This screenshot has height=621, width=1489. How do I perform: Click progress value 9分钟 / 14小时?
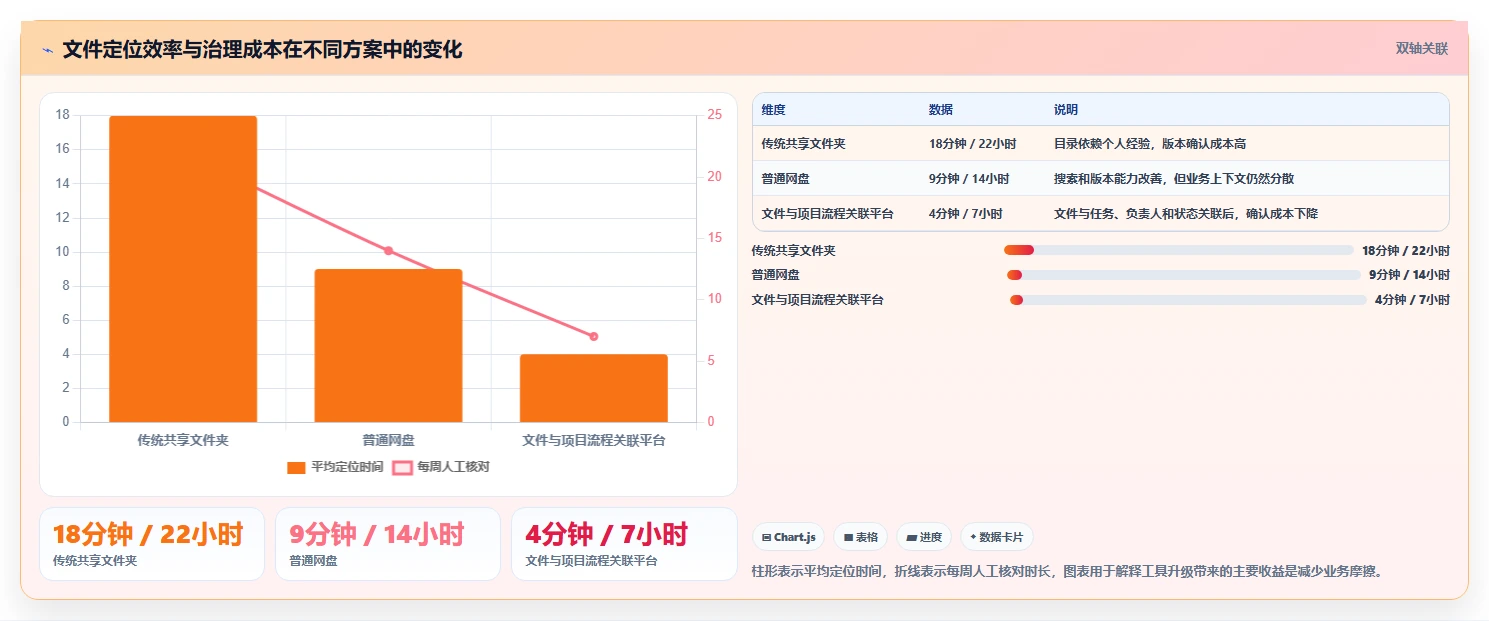1409,275
